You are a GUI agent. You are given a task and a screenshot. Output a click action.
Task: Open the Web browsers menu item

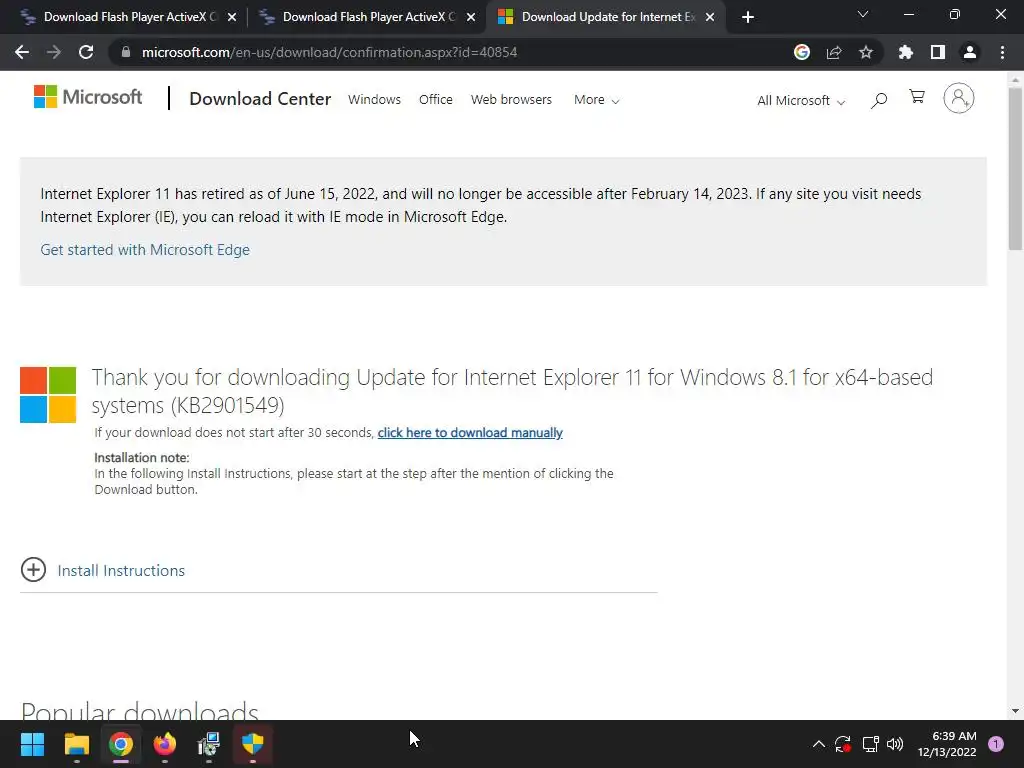pyautogui.click(x=511, y=100)
